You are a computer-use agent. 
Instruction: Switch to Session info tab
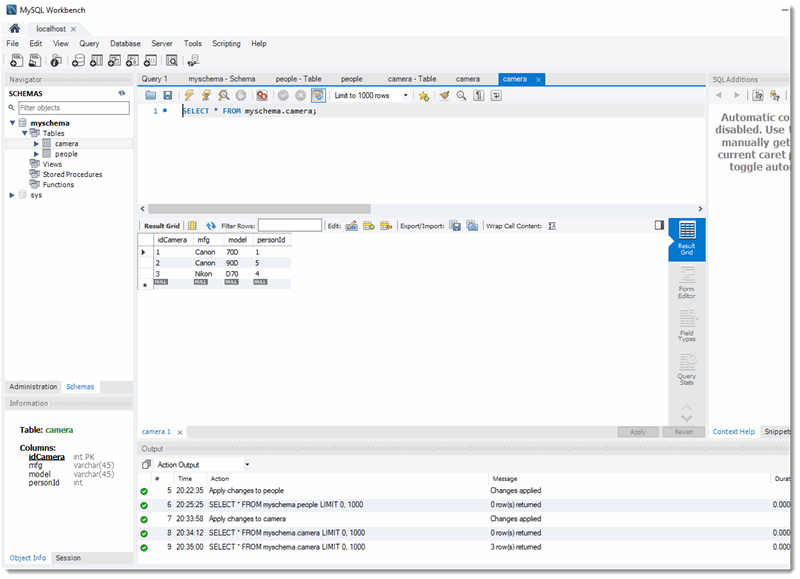pyautogui.click(x=68, y=558)
